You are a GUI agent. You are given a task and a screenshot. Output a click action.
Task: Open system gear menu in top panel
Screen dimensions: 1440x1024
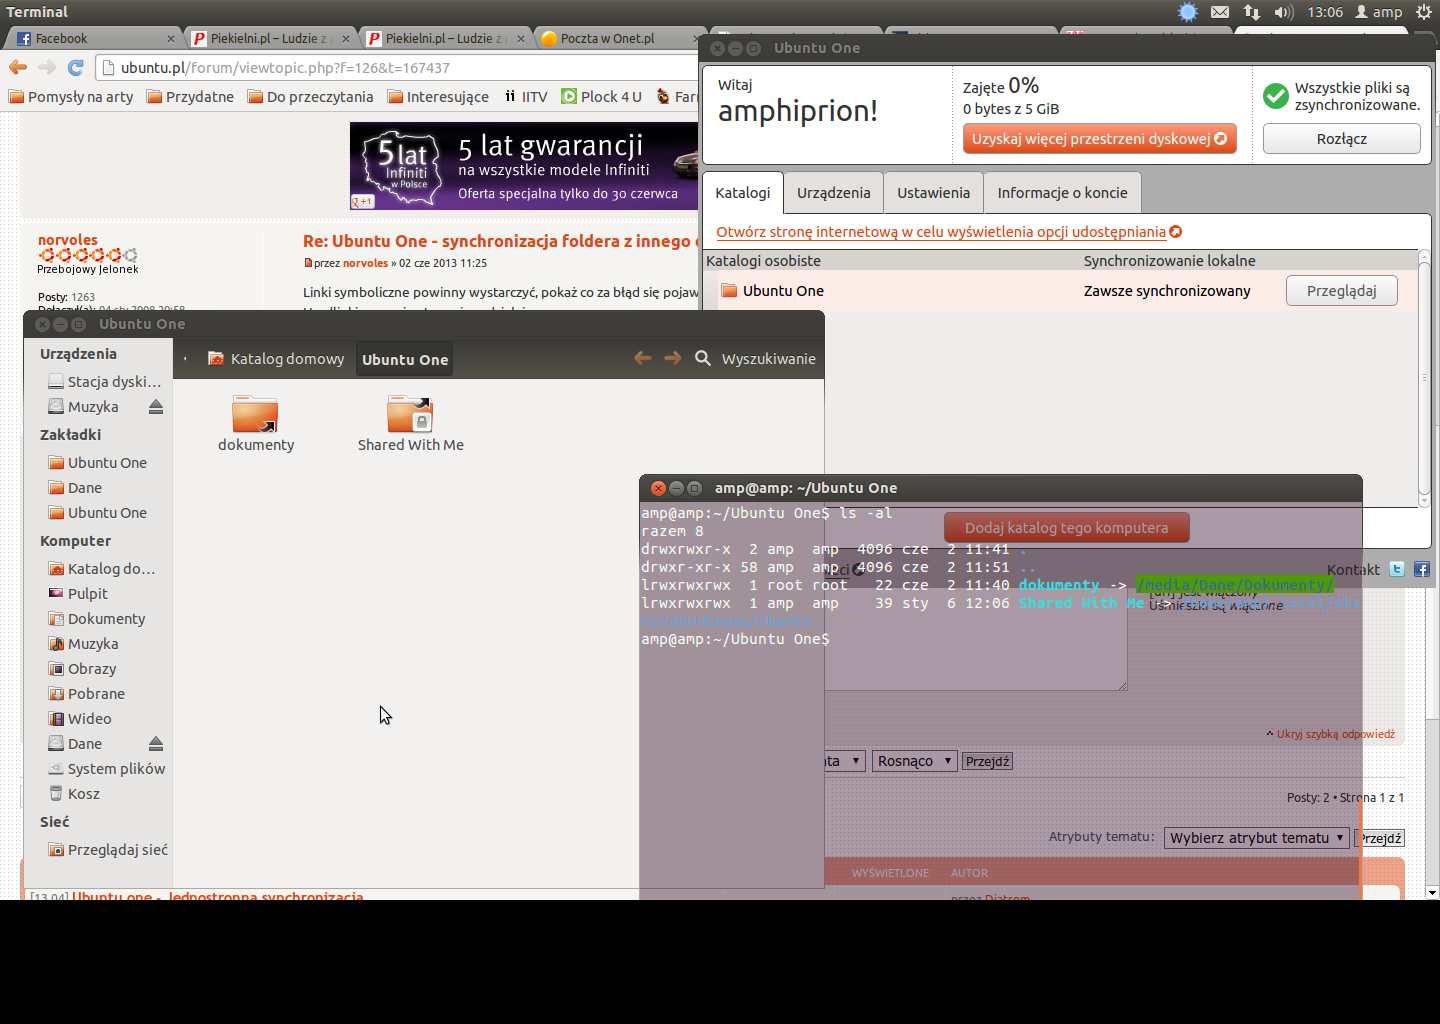click(x=1424, y=12)
